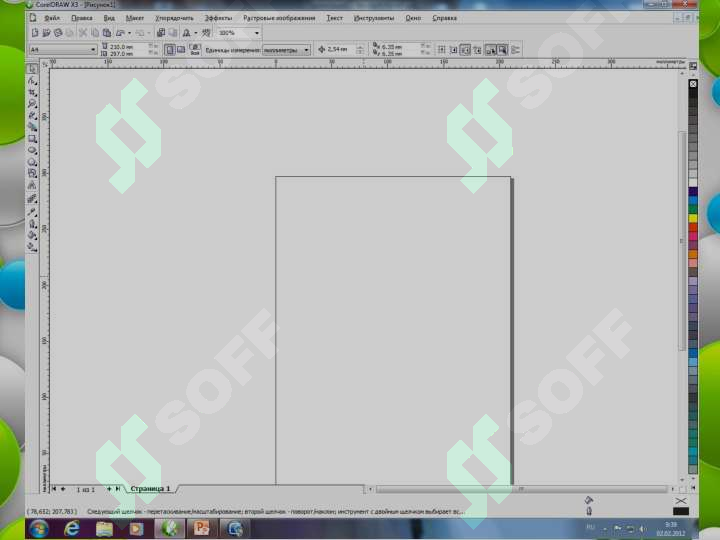
Task: Set page orientation to Landscape
Action: tap(181, 50)
